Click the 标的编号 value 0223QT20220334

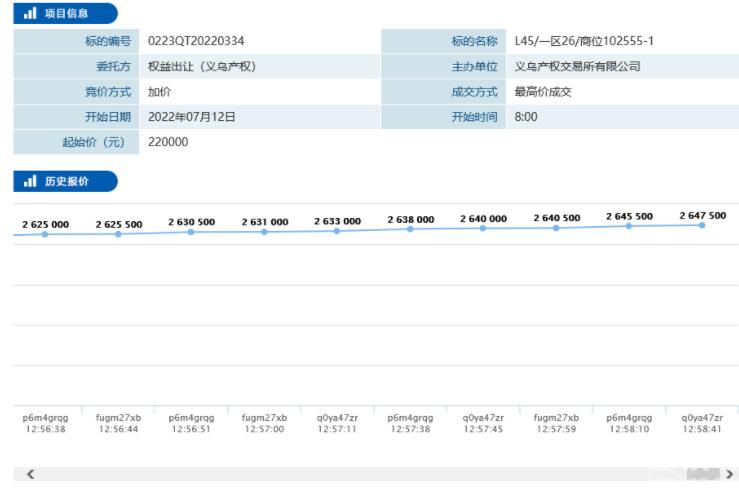coord(196,41)
